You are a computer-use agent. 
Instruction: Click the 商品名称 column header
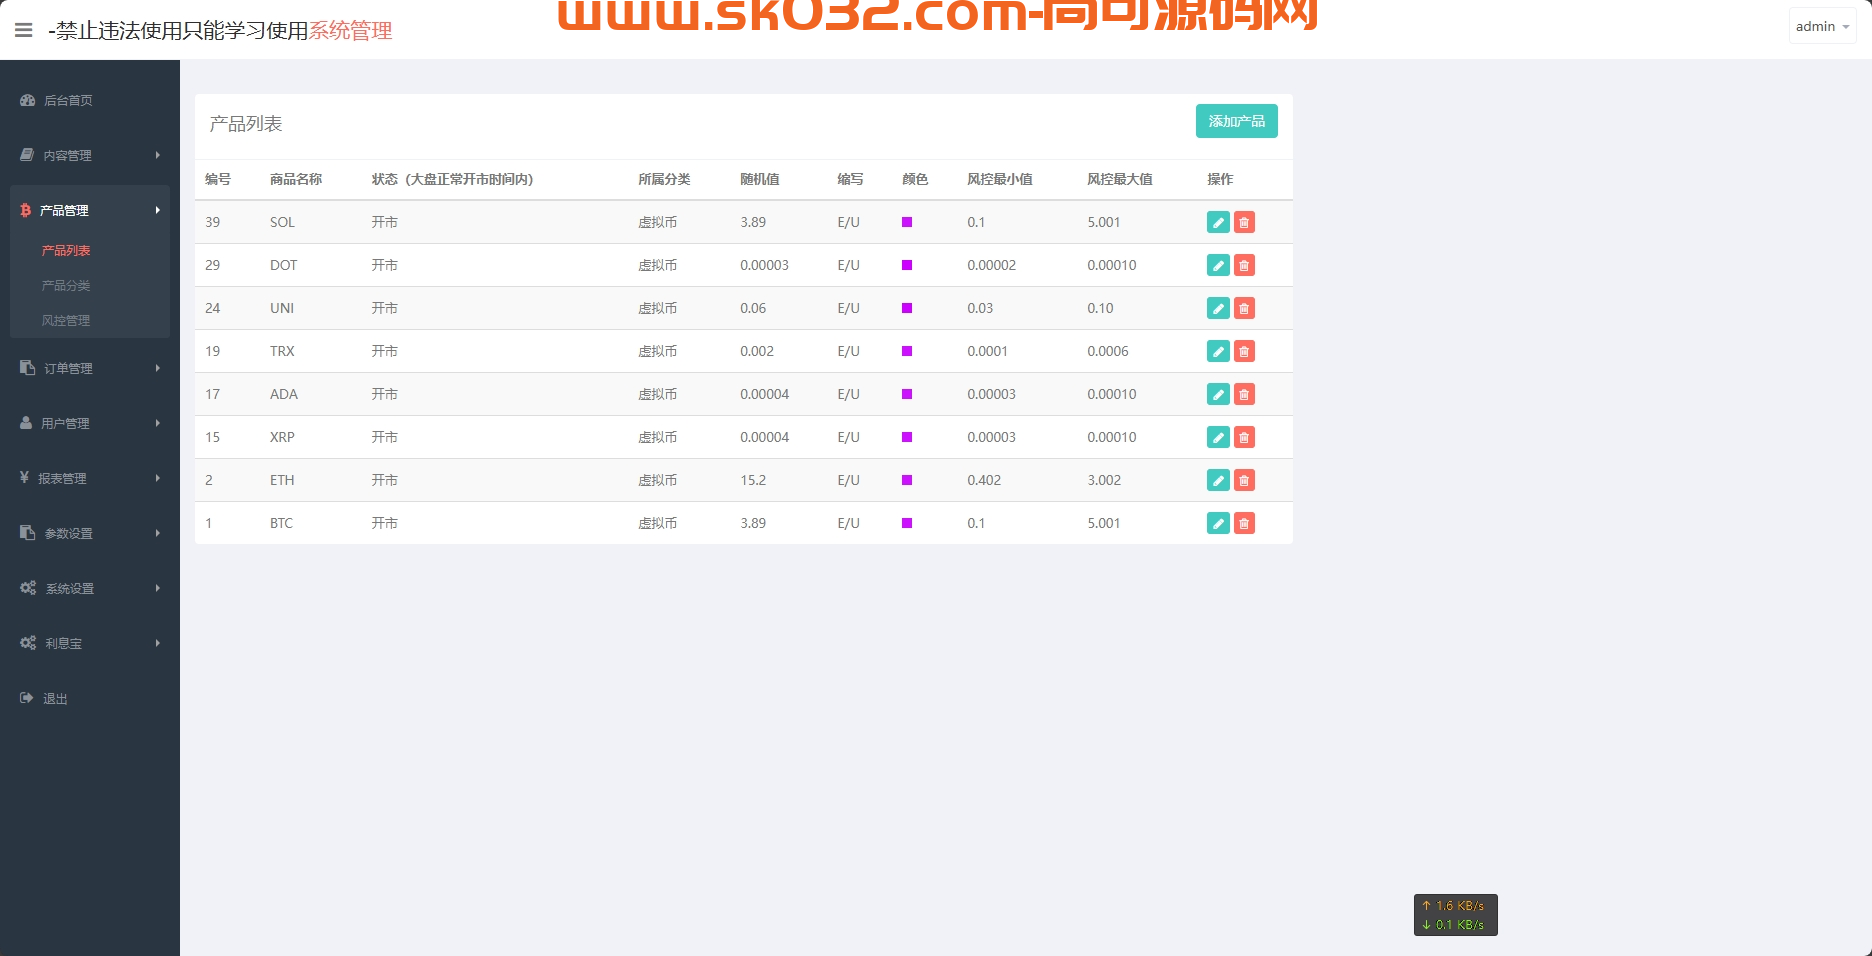click(296, 179)
